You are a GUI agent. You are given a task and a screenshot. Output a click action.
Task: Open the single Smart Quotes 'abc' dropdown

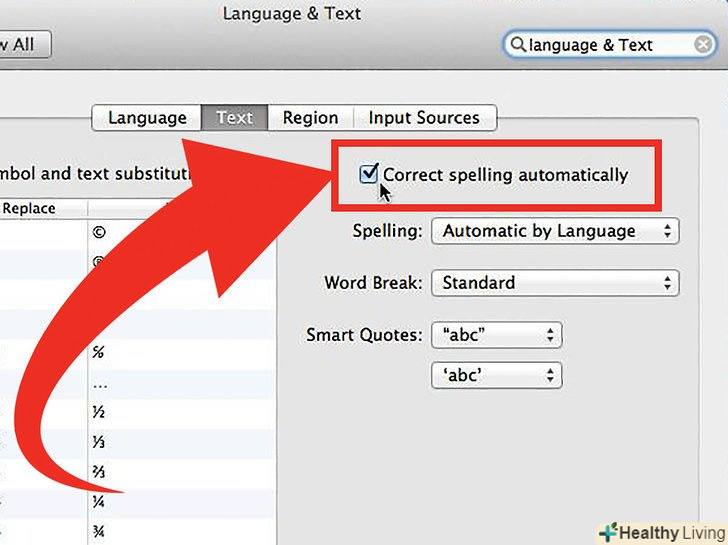pos(496,376)
